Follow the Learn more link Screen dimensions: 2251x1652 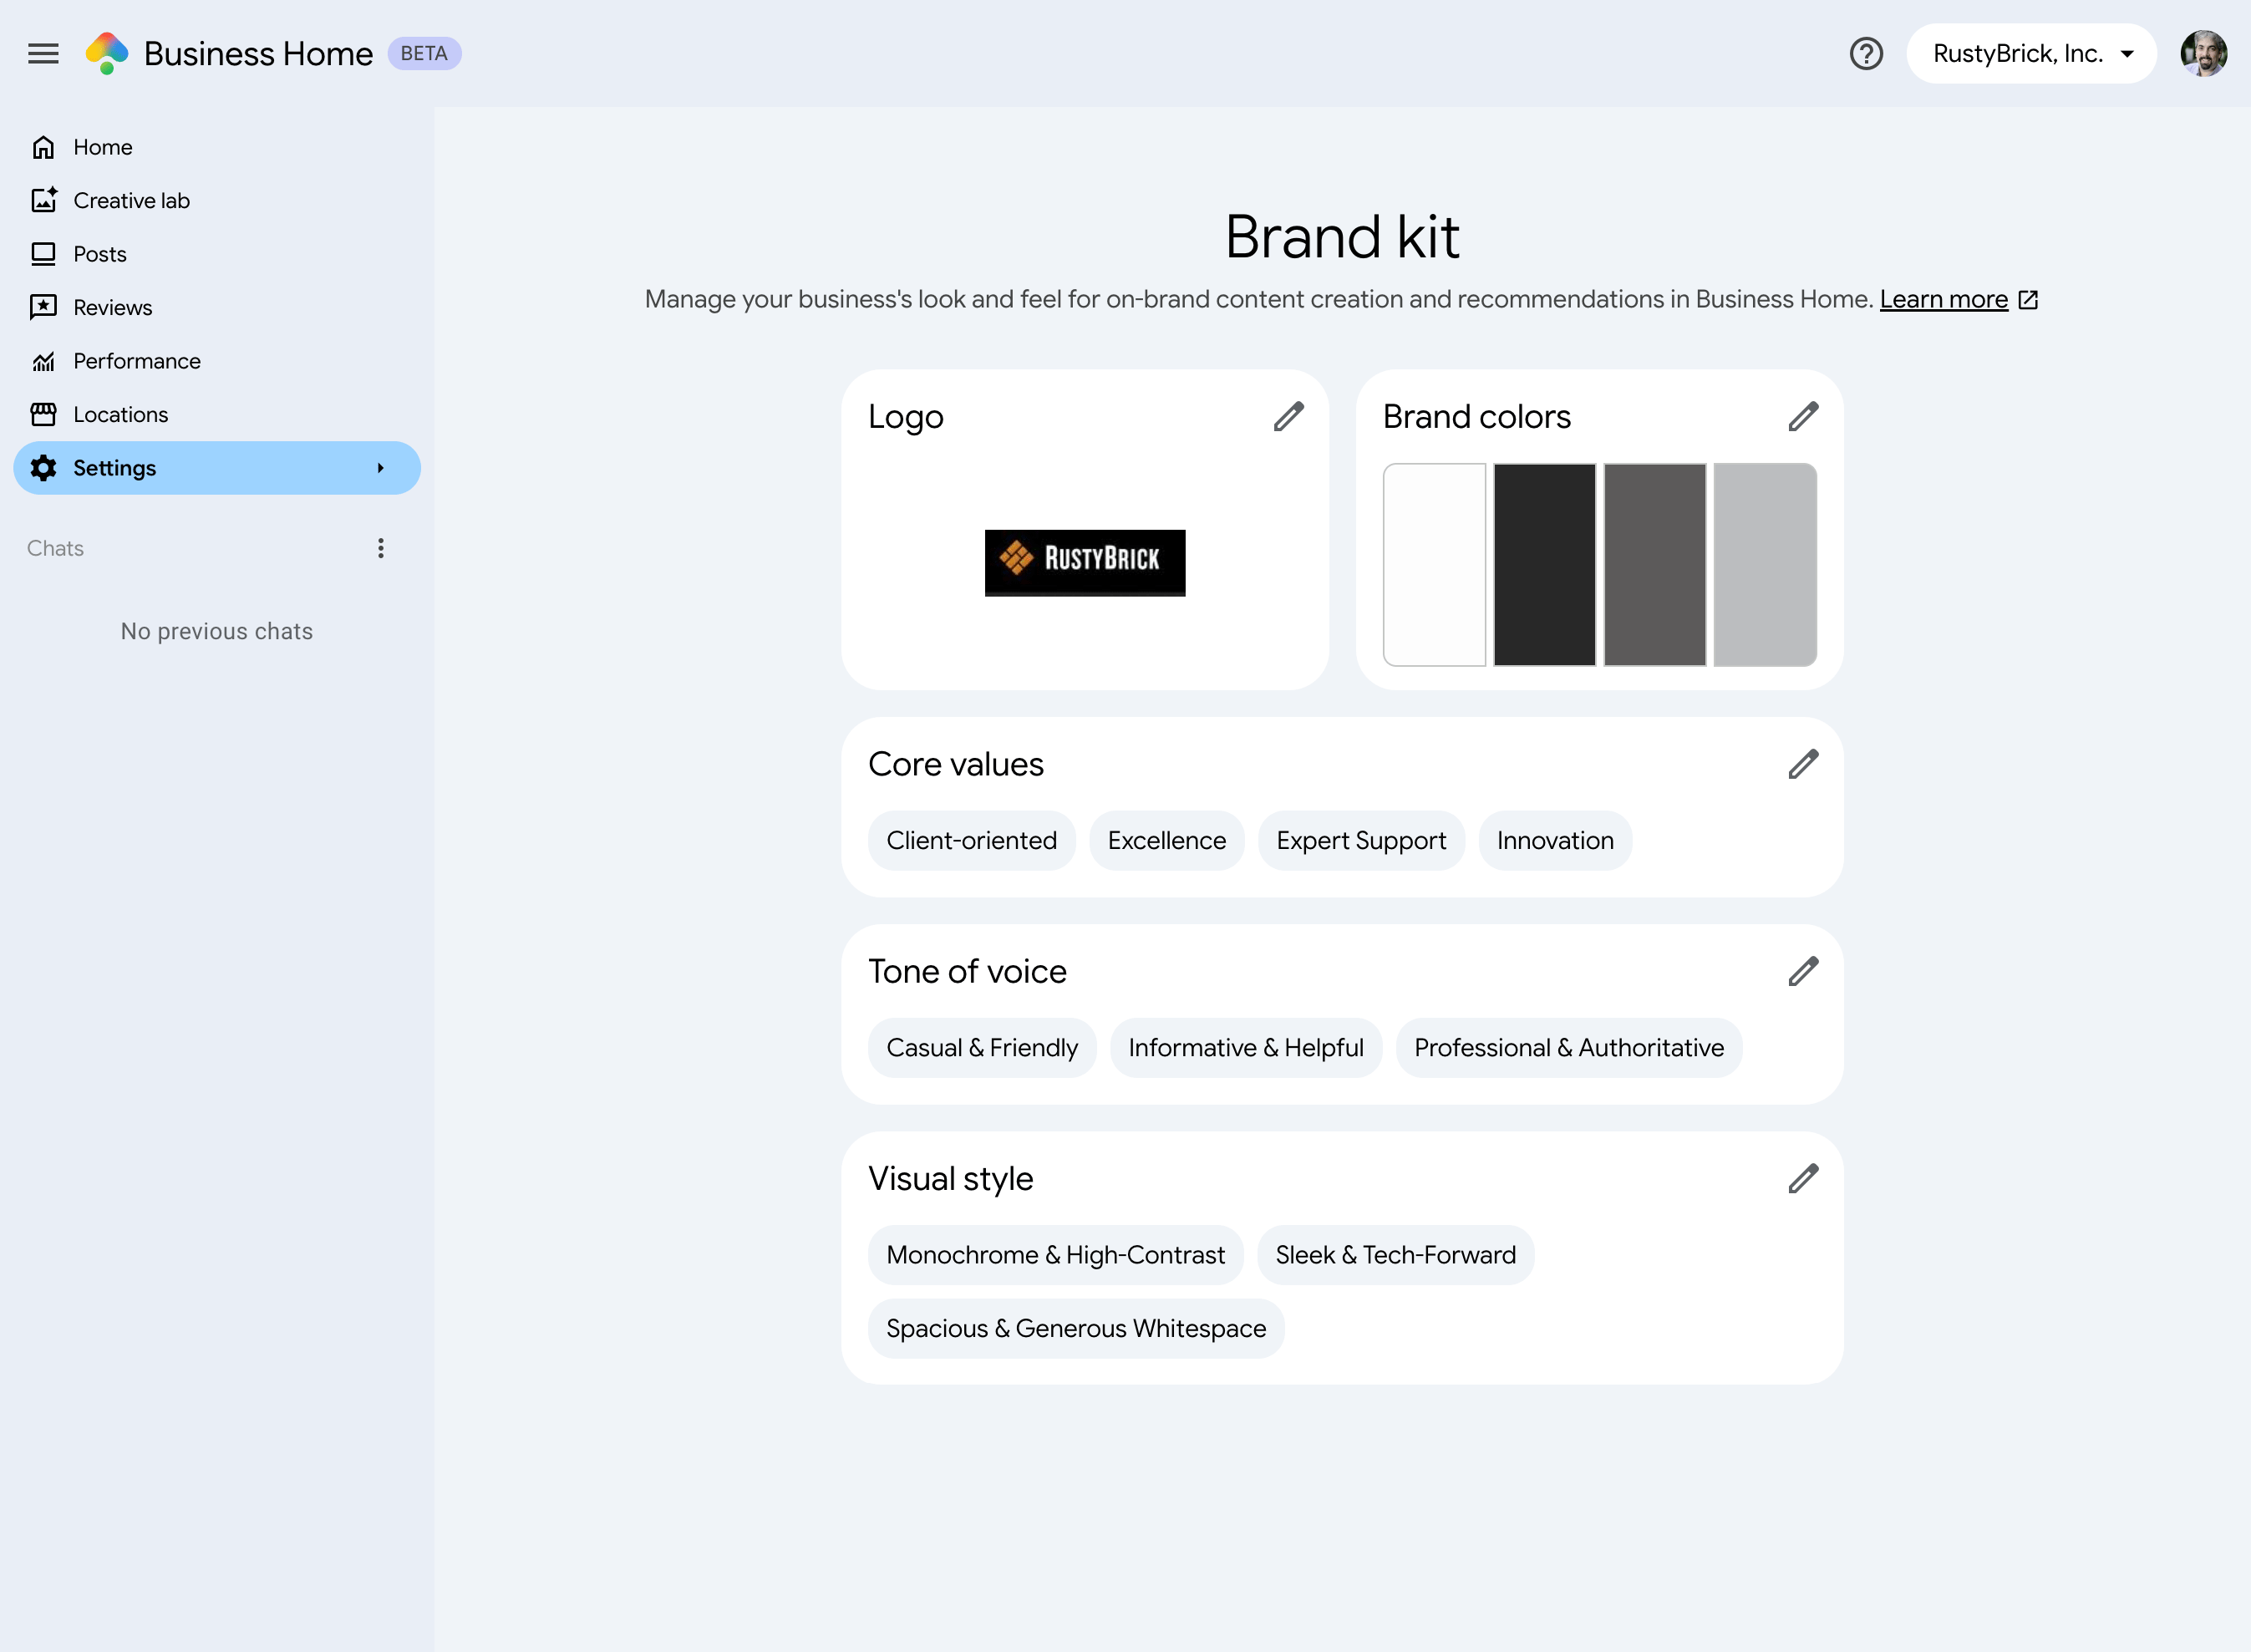(x=1943, y=300)
